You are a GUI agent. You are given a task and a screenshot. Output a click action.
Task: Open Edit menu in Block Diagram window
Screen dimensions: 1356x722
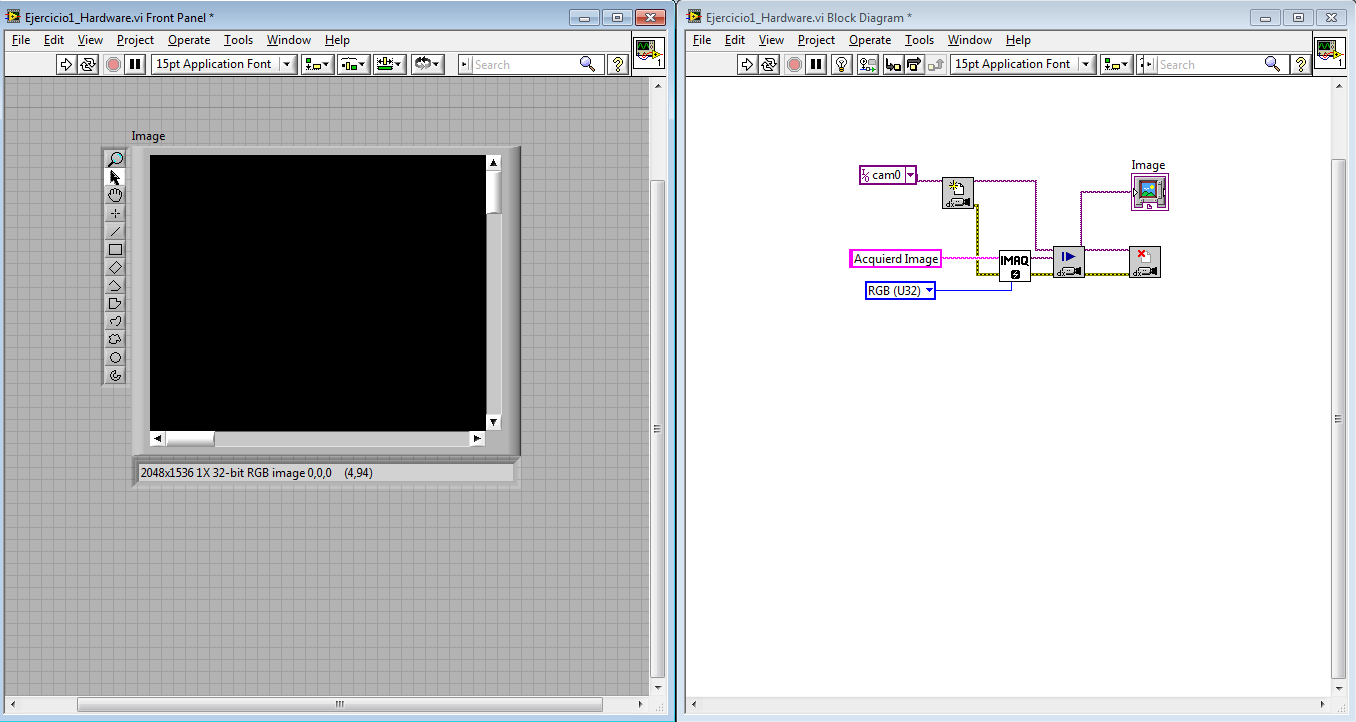(x=735, y=40)
